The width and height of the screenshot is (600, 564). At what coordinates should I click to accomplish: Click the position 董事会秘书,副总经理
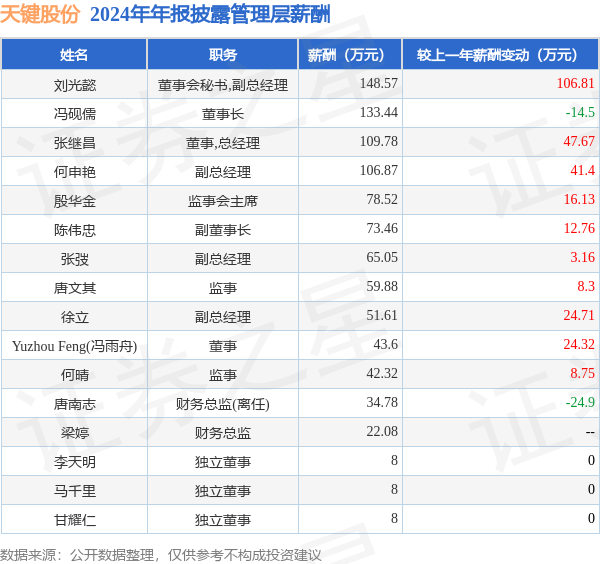pos(223,85)
